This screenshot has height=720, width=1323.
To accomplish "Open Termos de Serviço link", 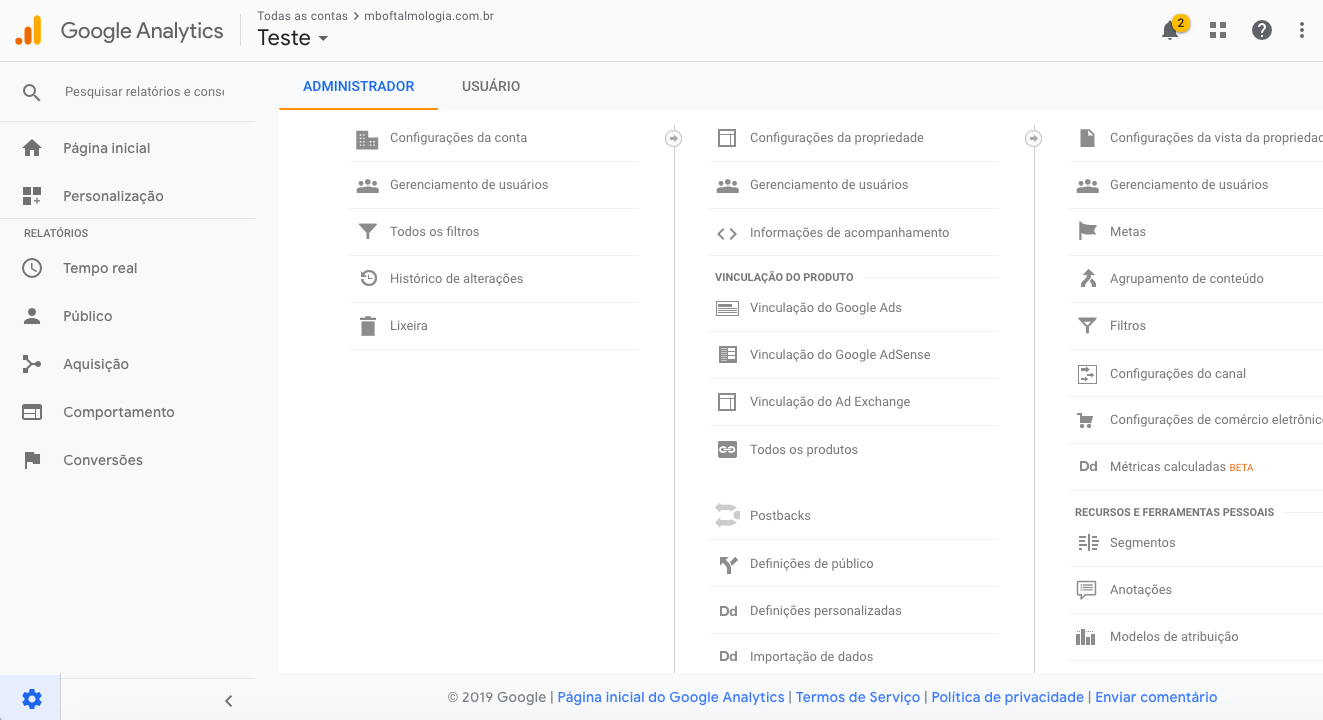I will tap(858, 697).
